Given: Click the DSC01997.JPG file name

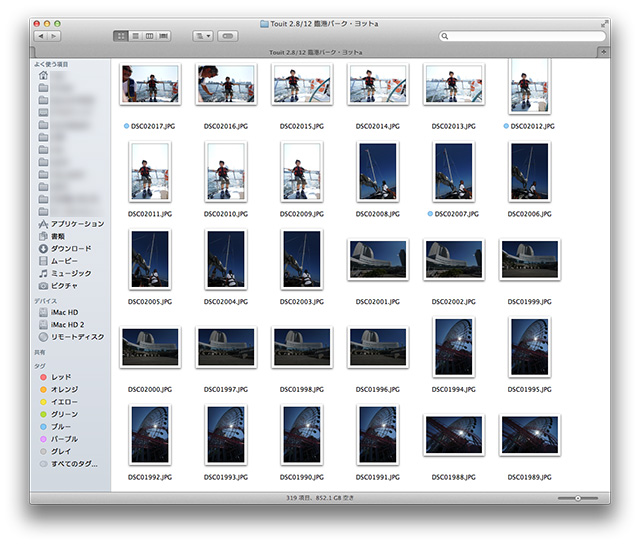Looking at the screenshot, I should (x=226, y=389).
